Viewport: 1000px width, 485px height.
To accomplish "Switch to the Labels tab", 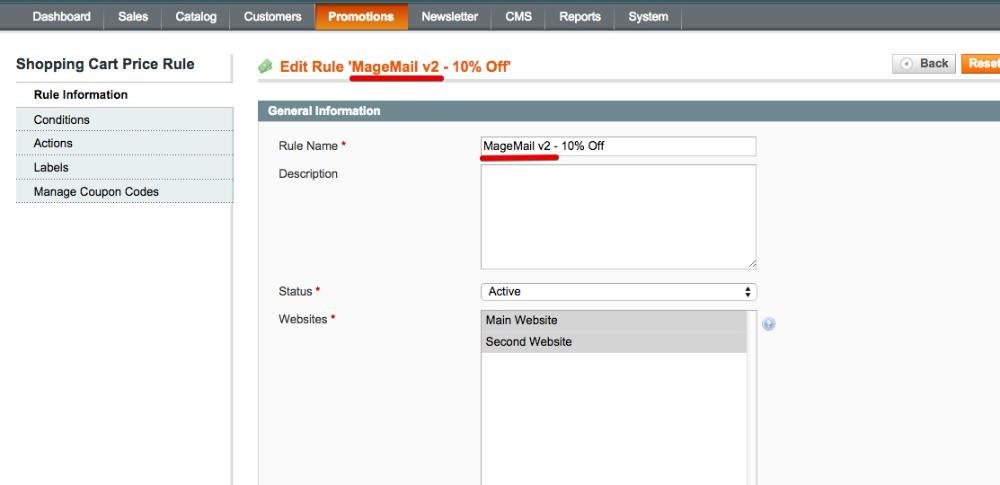I will coord(51,168).
